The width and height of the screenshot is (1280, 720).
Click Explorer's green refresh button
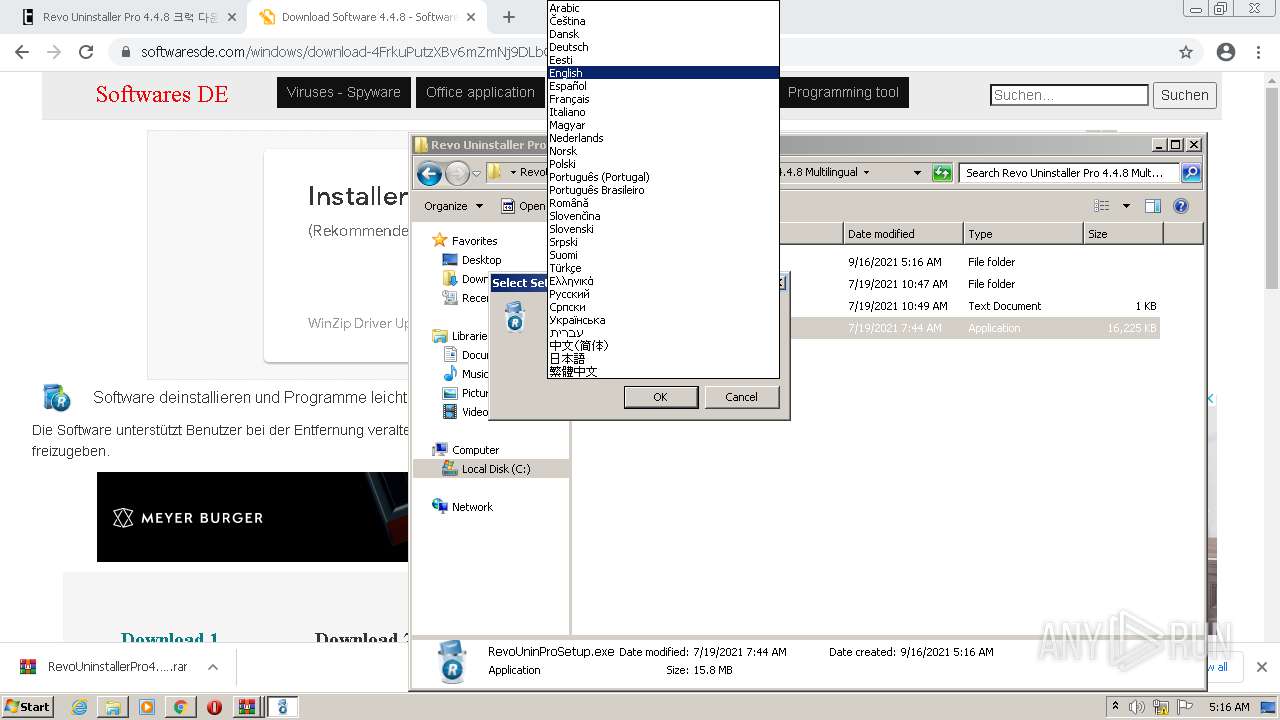tap(941, 173)
